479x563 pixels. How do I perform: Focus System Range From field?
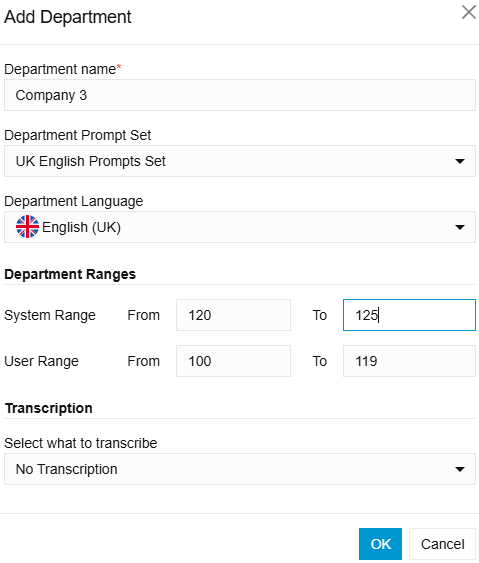click(x=233, y=315)
